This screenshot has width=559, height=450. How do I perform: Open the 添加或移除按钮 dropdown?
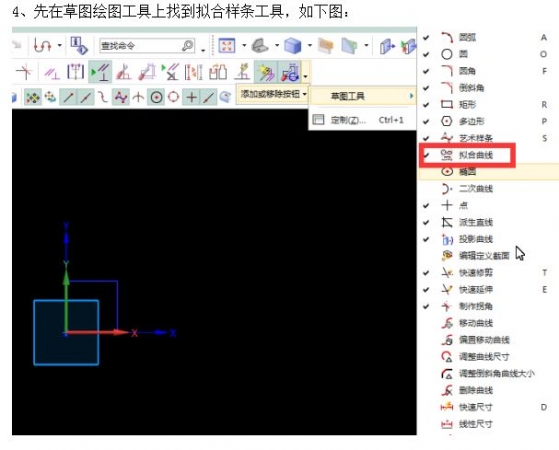[273, 94]
